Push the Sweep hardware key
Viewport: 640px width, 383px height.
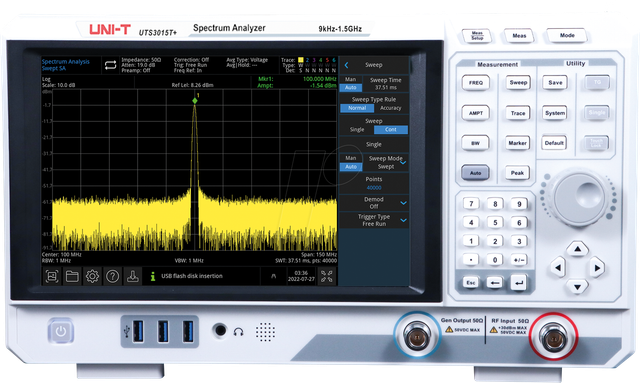click(x=518, y=82)
